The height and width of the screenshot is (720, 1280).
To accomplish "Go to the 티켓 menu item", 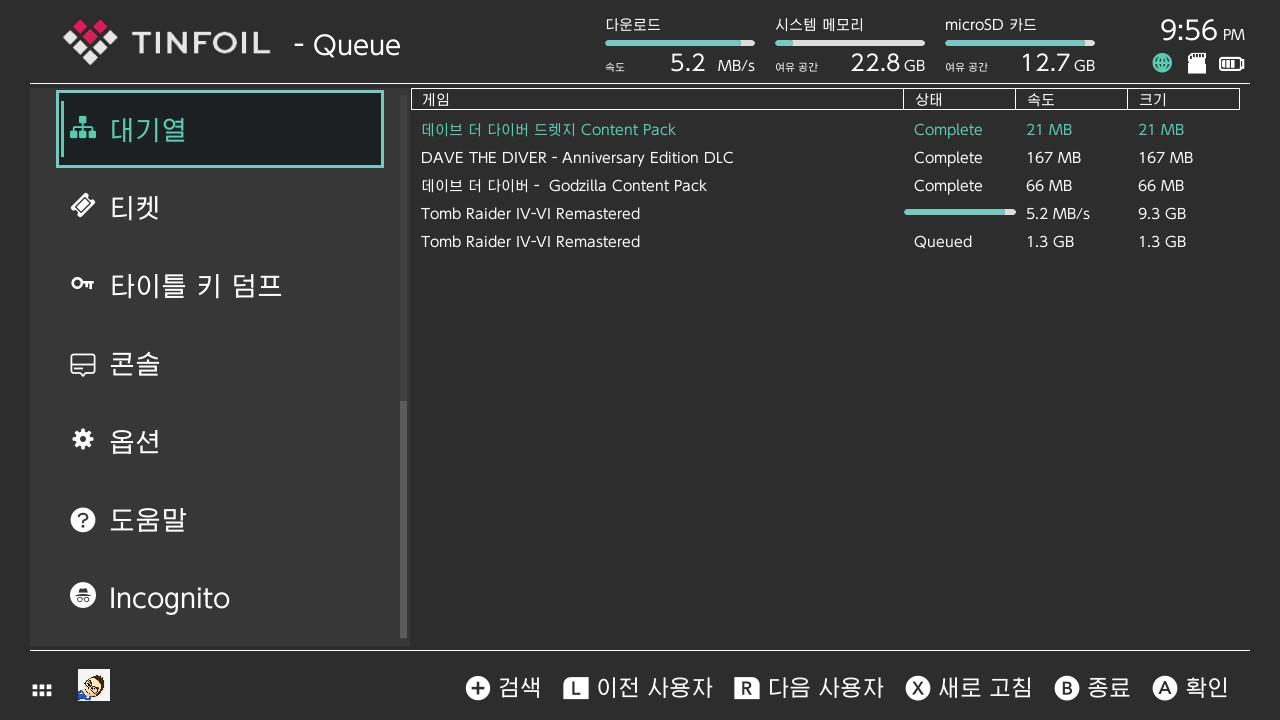I will [220, 207].
